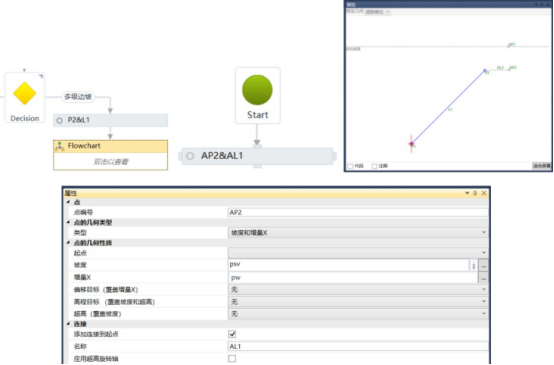Enable 注释 checkbox in preview
This screenshot has height=365, width=554.
[x=374, y=166]
